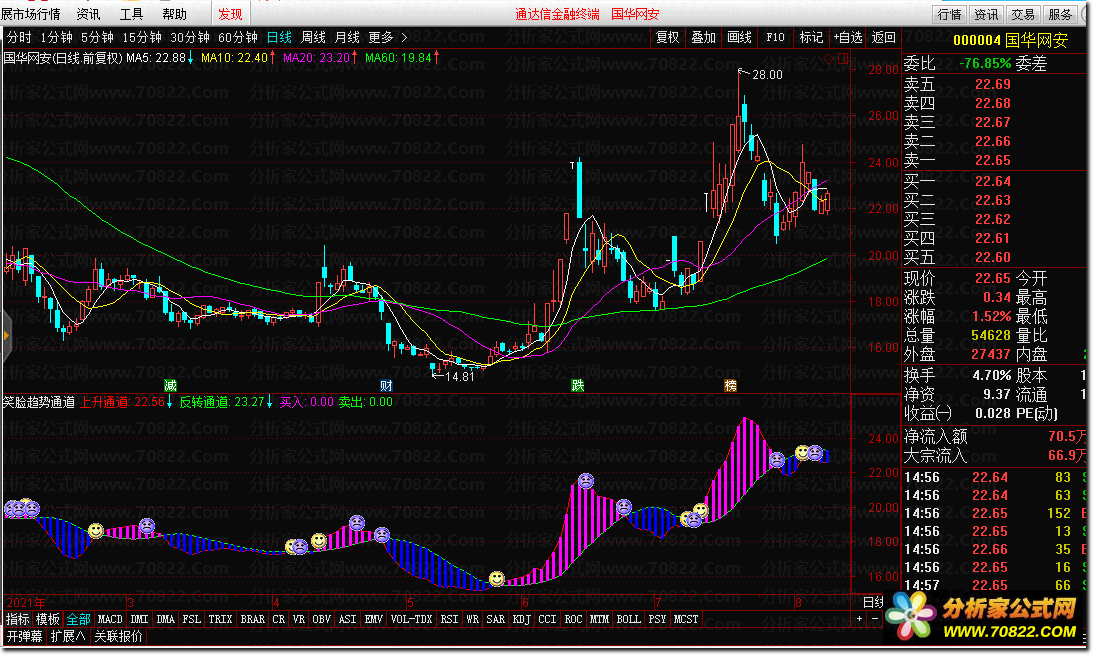Click the 返回 back button
1095x656 pixels.
tap(884, 38)
